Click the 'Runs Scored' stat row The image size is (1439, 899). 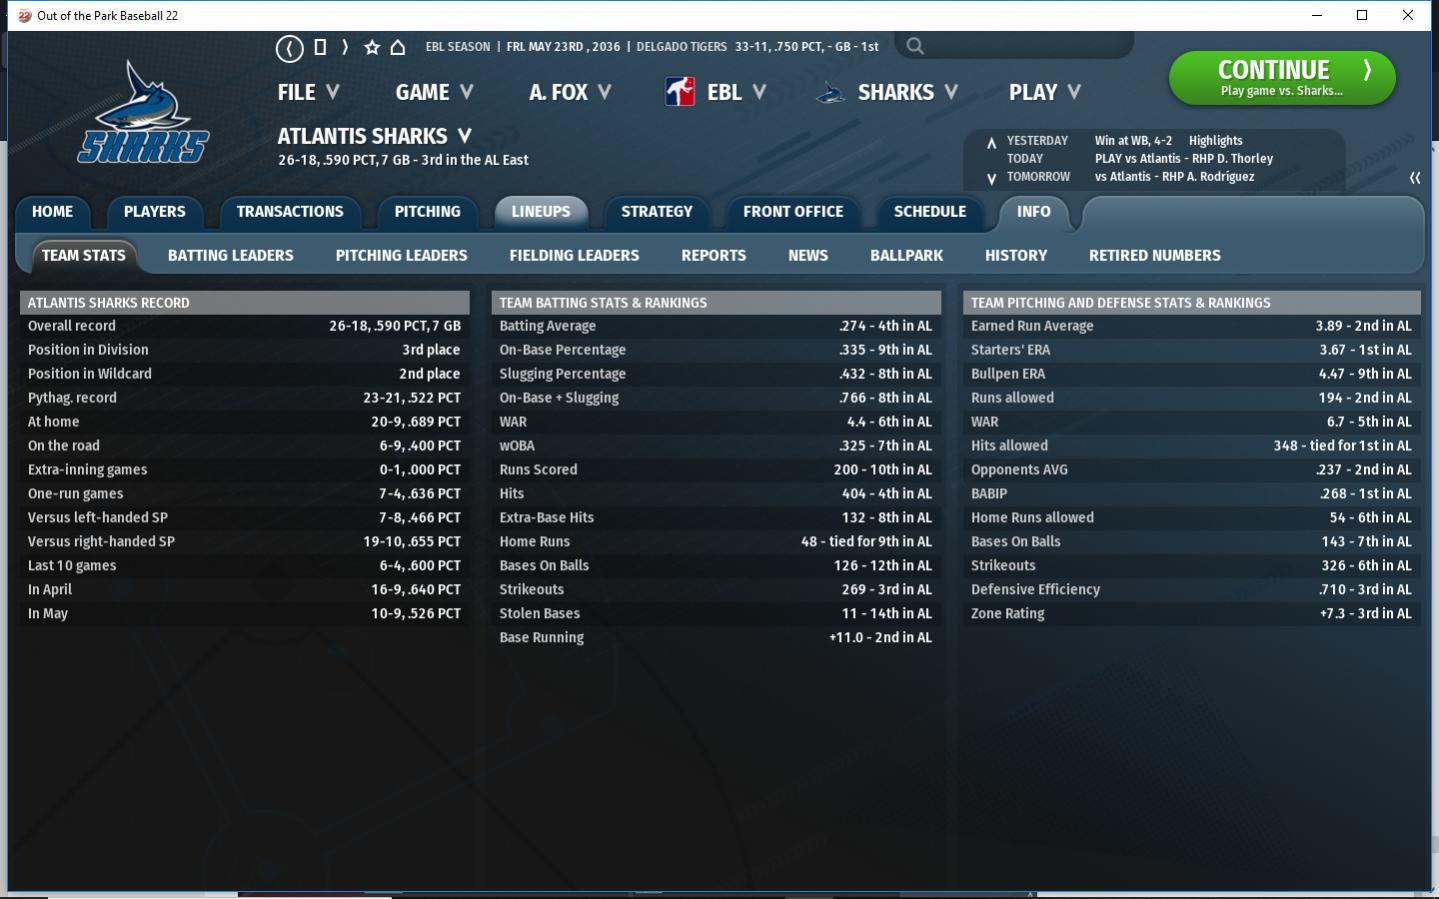point(716,470)
